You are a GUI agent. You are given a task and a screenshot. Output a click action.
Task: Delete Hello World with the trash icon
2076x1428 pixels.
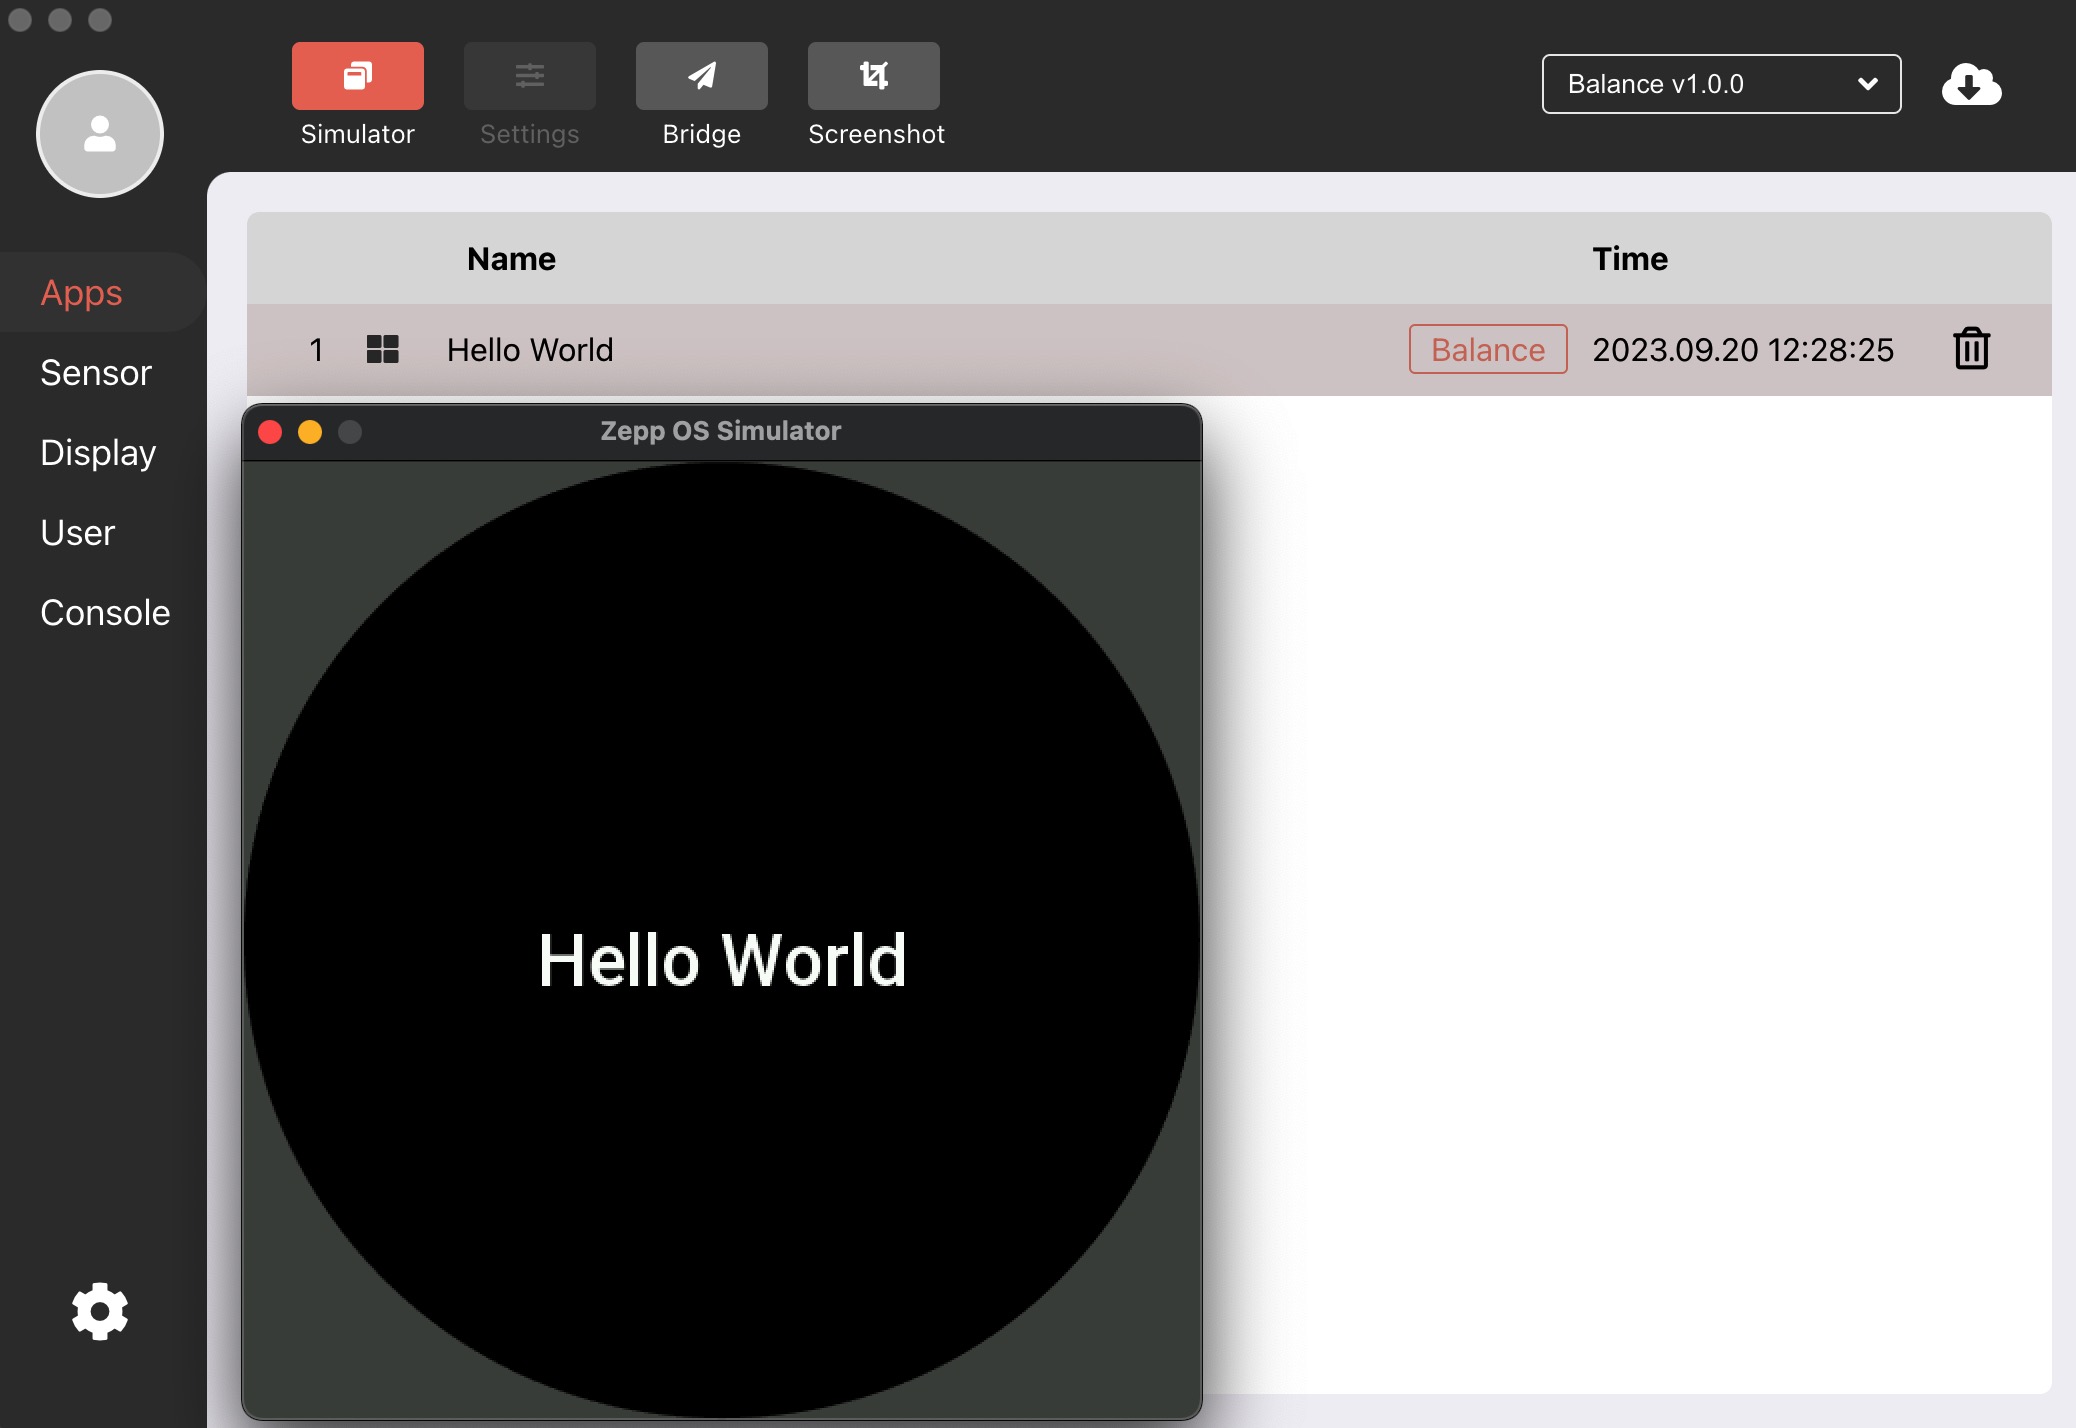[1970, 349]
